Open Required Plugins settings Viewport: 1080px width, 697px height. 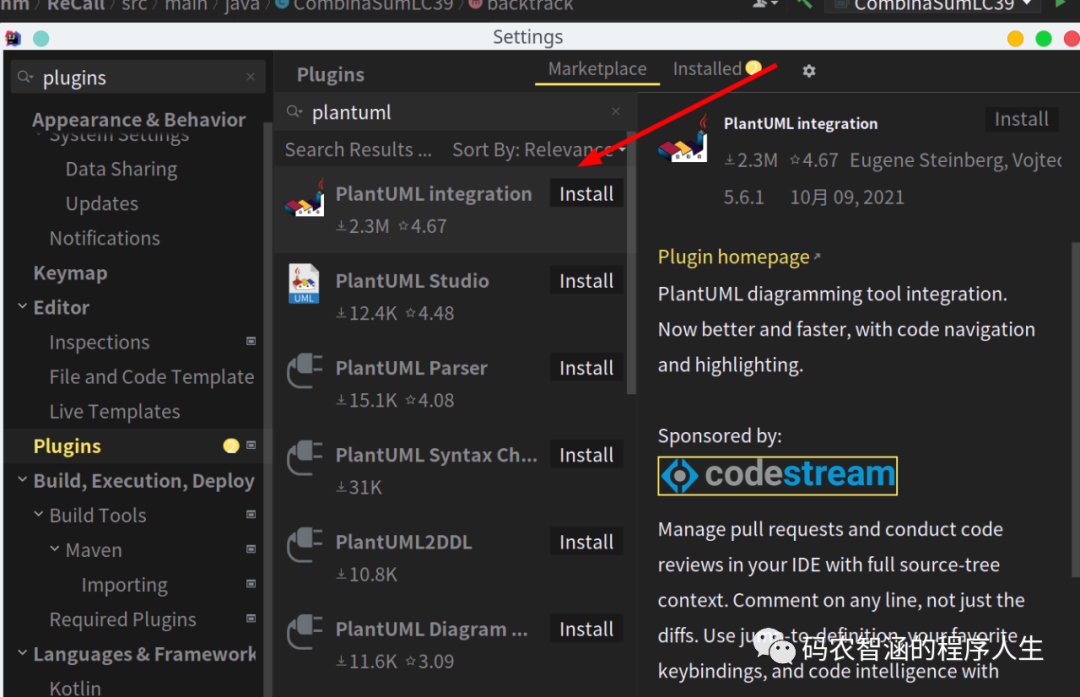click(x=123, y=619)
